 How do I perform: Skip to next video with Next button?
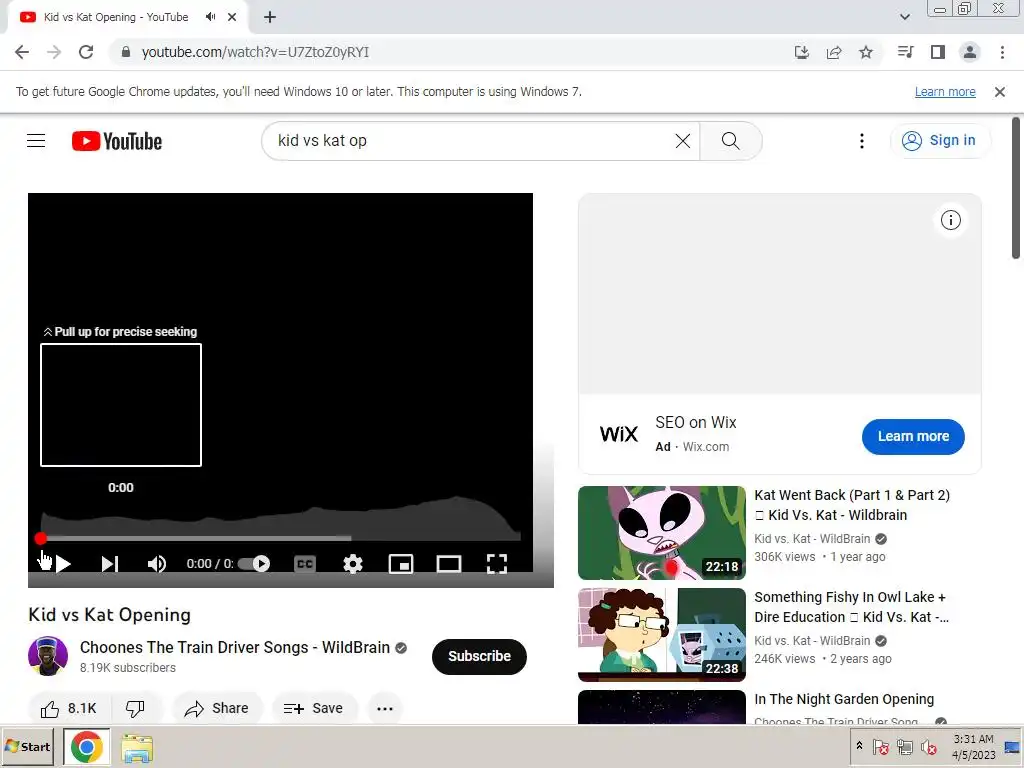click(x=110, y=564)
